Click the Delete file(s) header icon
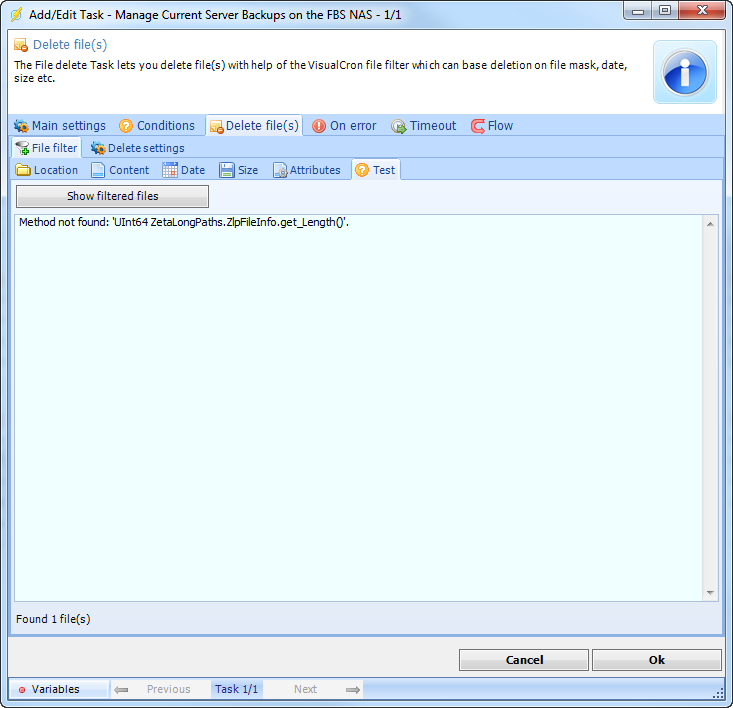The width and height of the screenshot is (733, 708). point(21,45)
